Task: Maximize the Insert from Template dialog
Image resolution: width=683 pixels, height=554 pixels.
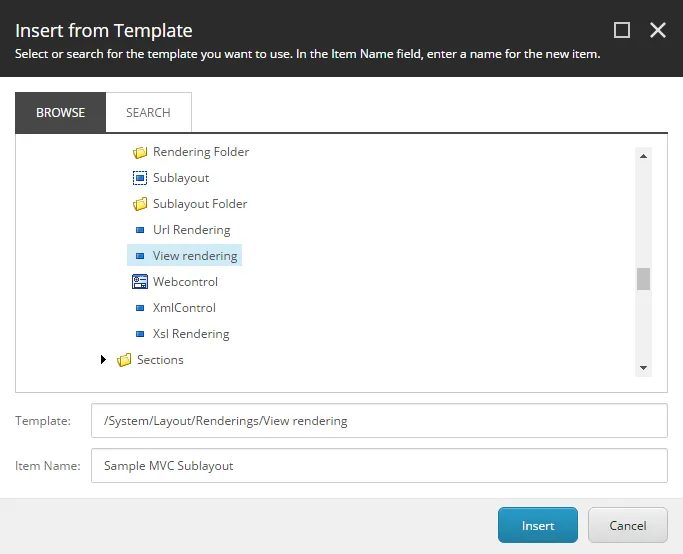Action: pyautogui.click(x=622, y=30)
